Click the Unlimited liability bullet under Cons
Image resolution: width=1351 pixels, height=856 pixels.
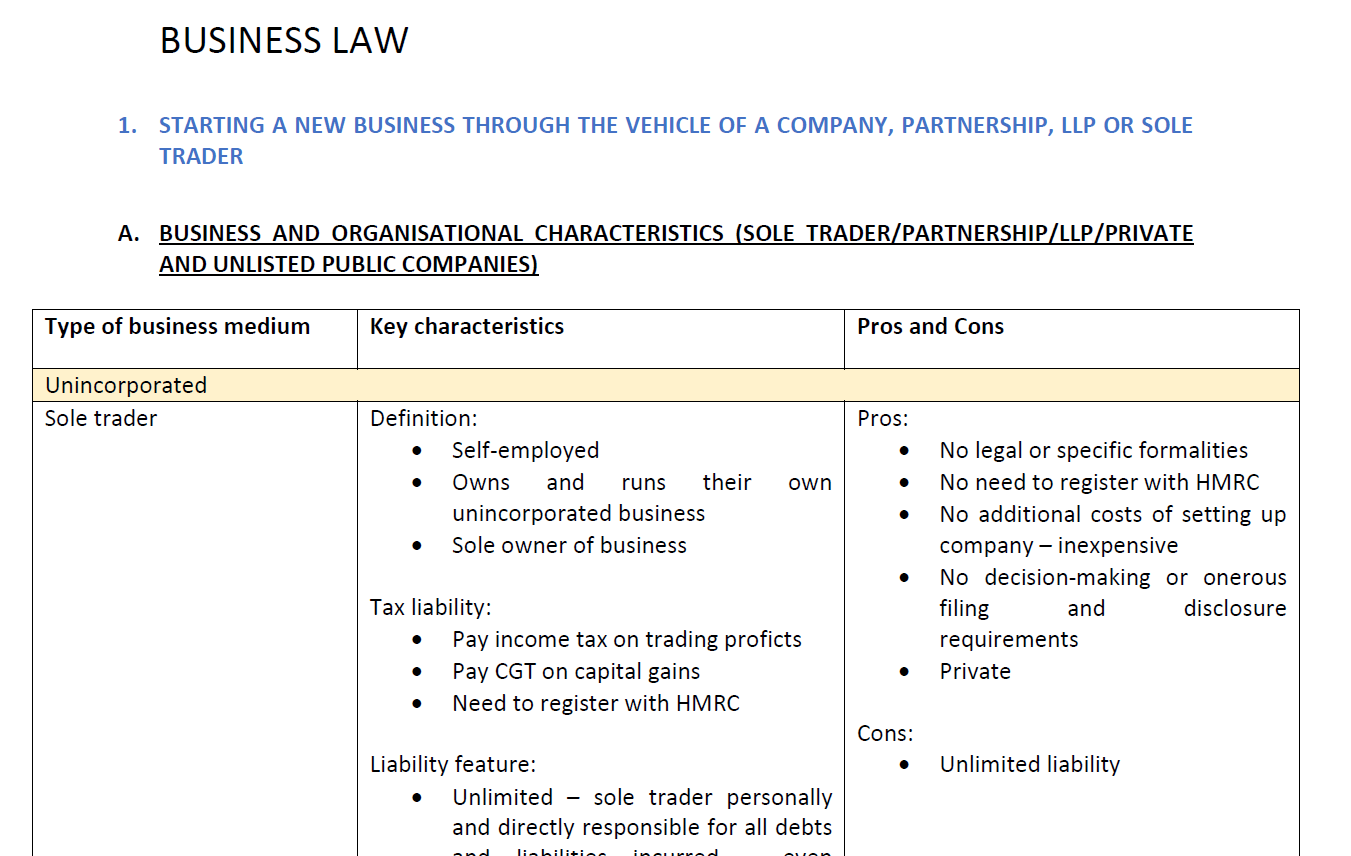[x=1030, y=764]
